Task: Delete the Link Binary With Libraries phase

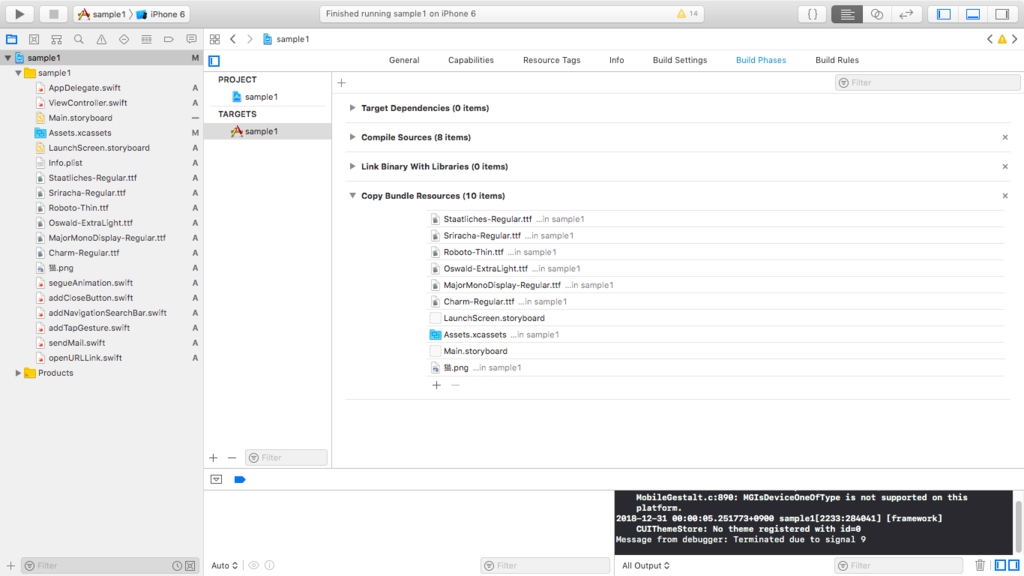Action: click(1005, 167)
